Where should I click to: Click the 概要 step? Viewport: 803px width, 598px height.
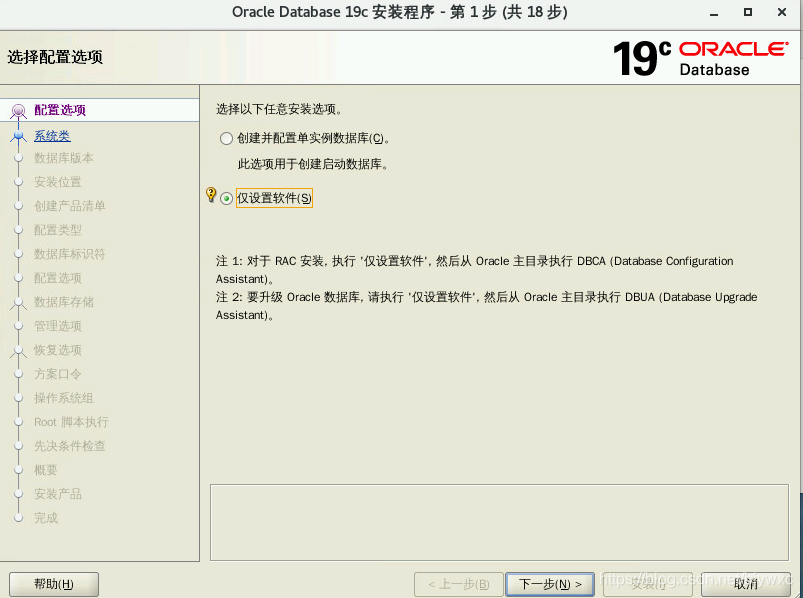tap(46, 470)
